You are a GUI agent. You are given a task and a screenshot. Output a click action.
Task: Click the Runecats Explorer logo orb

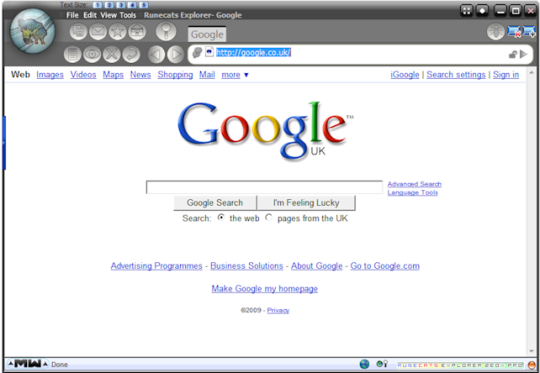click(32, 31)
